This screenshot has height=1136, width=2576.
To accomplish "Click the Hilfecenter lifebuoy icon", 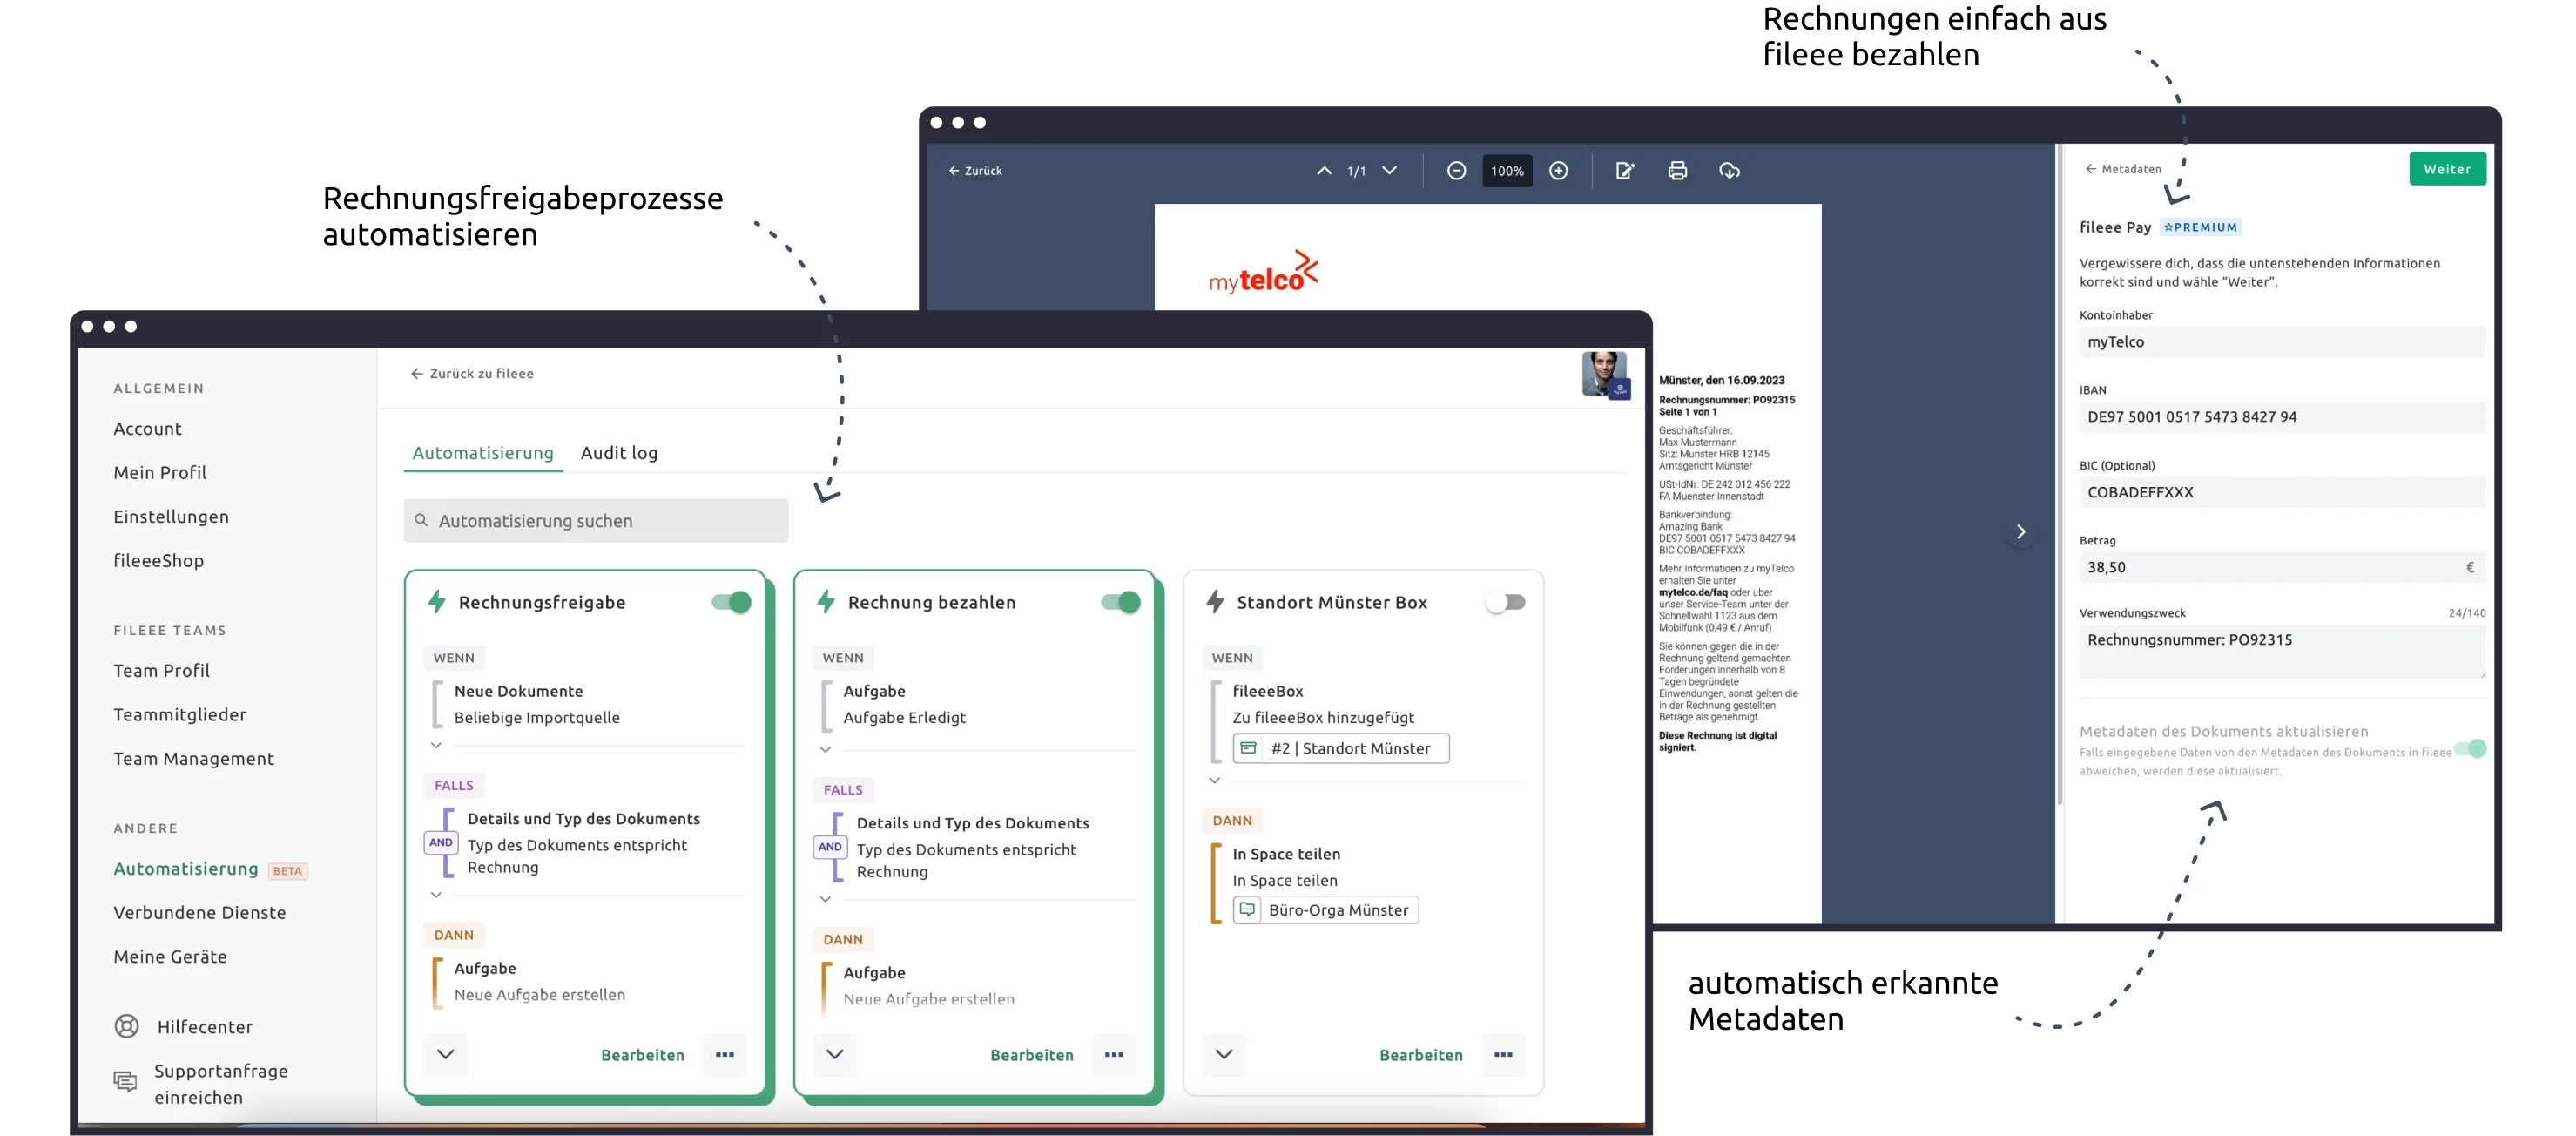I will tap(127, 1026).
